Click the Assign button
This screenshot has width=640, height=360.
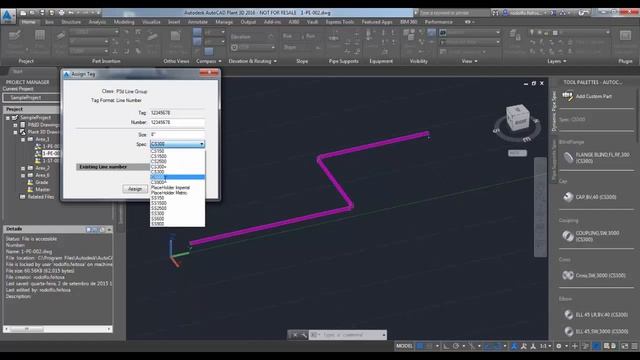135,189
